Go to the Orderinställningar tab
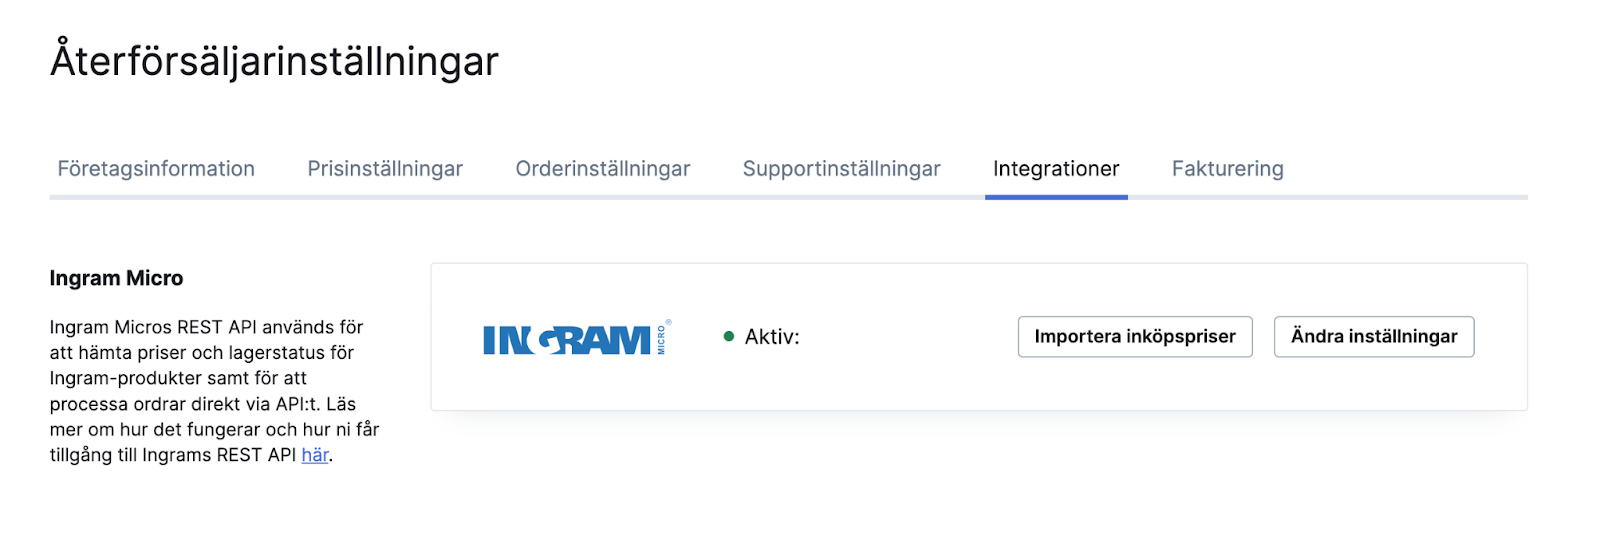The width and height of the screenshot is (1600, 541). point(603,169)
